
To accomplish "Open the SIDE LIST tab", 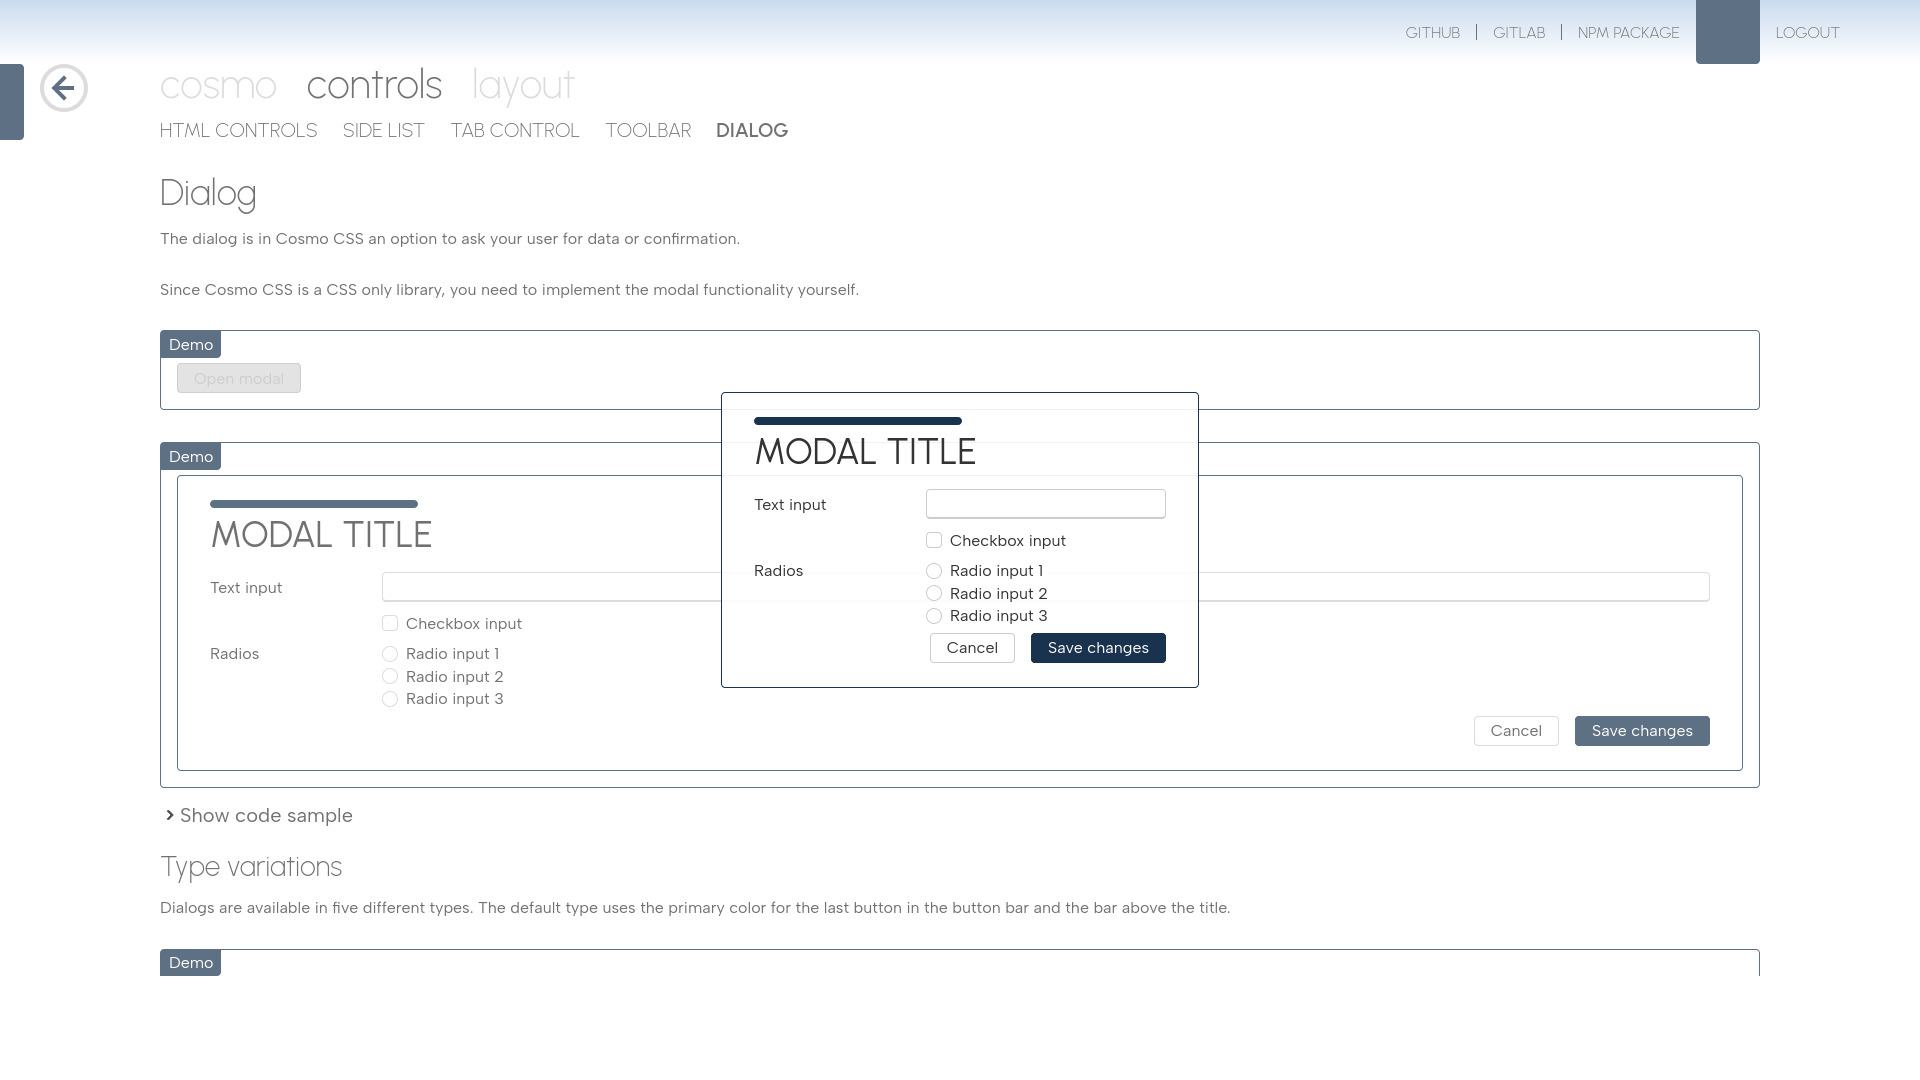I will (384, 131).
